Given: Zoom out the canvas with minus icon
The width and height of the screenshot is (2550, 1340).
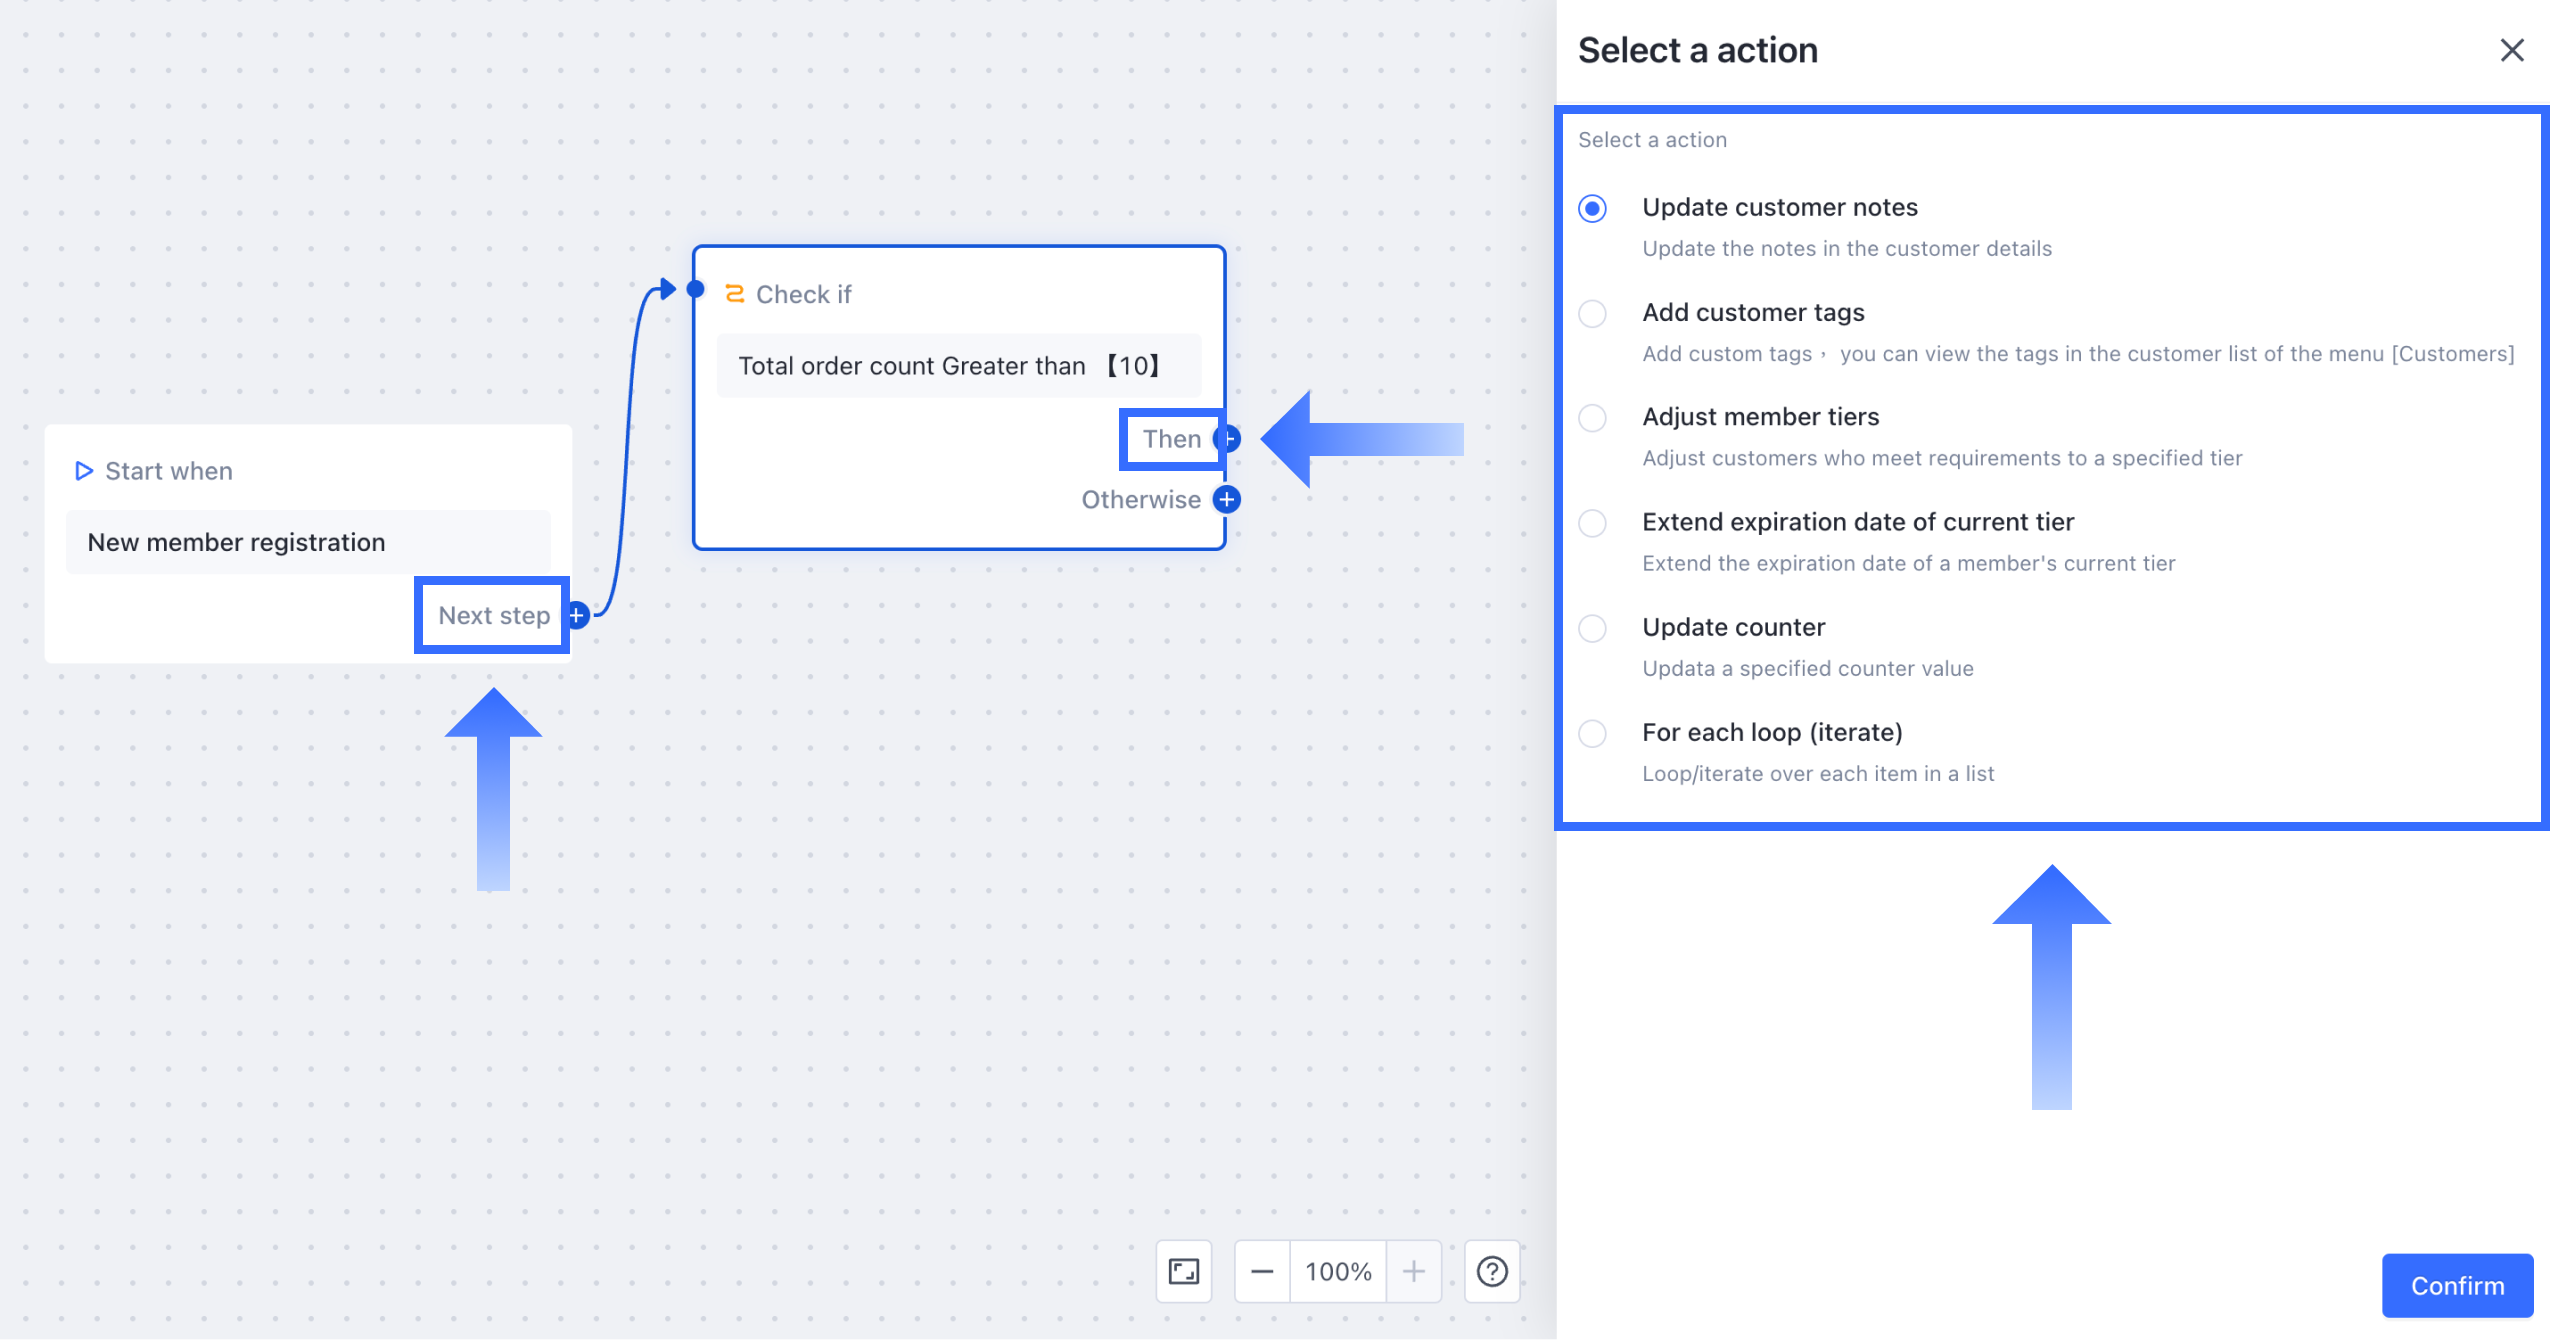Looking at the screenshot, I should tap(1262, 1271).
